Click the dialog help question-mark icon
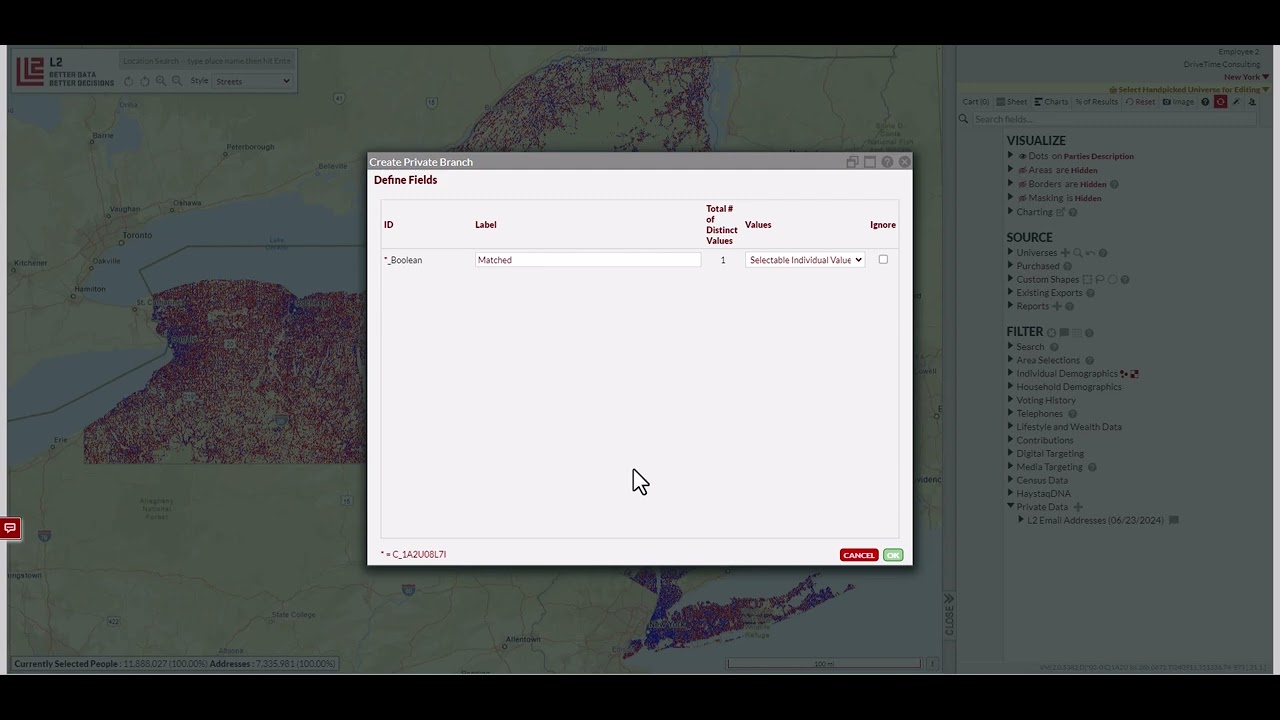1280x720 pixels. tap(887, 162)
